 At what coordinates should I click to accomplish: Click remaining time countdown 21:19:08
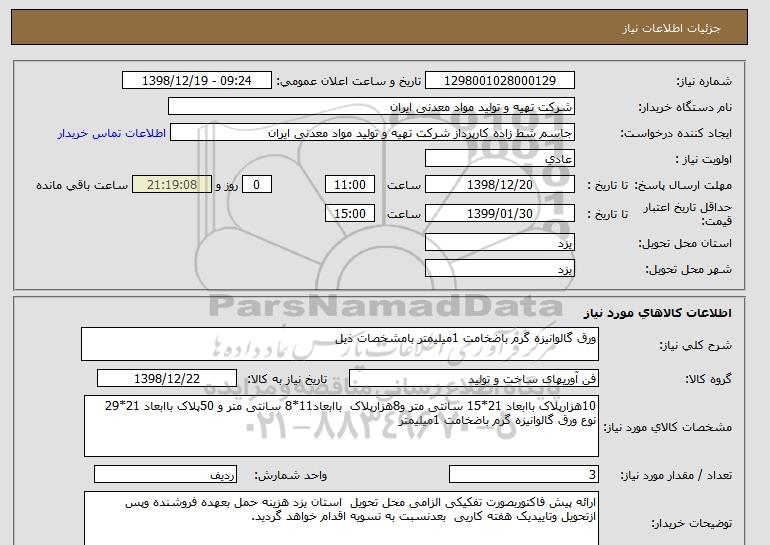(x=172, y=185)
